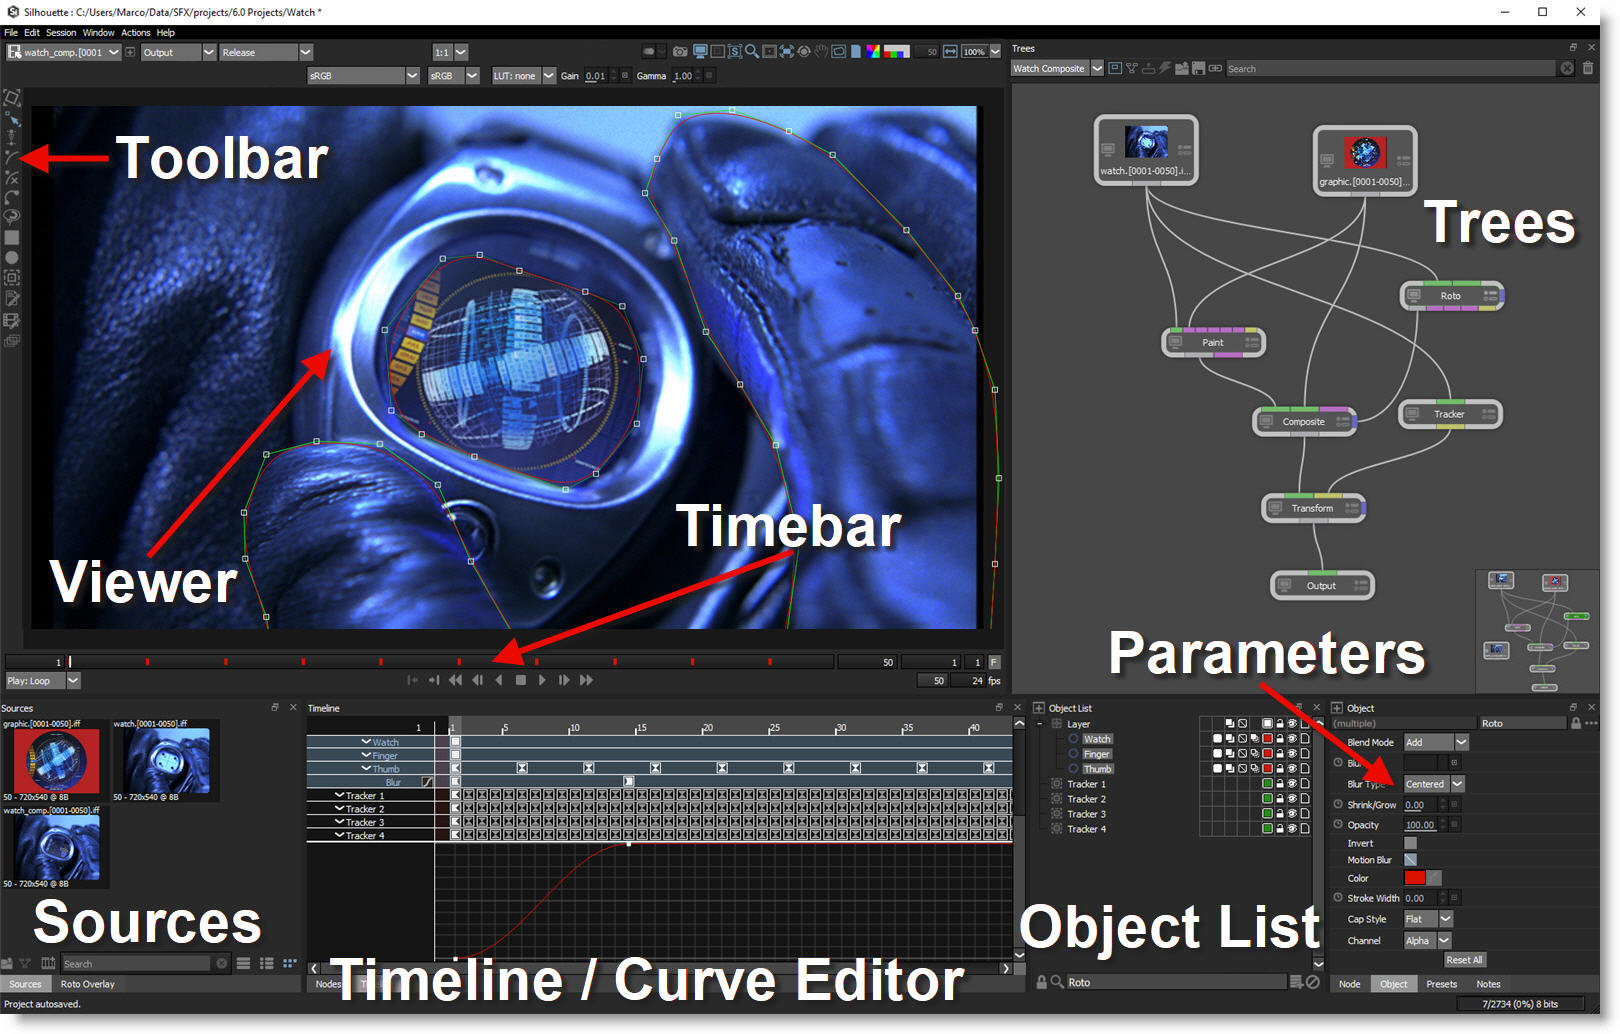The image size is (1620, 1034).
Task: Toggle the lock for Tracker 1
Action: (x=1280, y=784)
